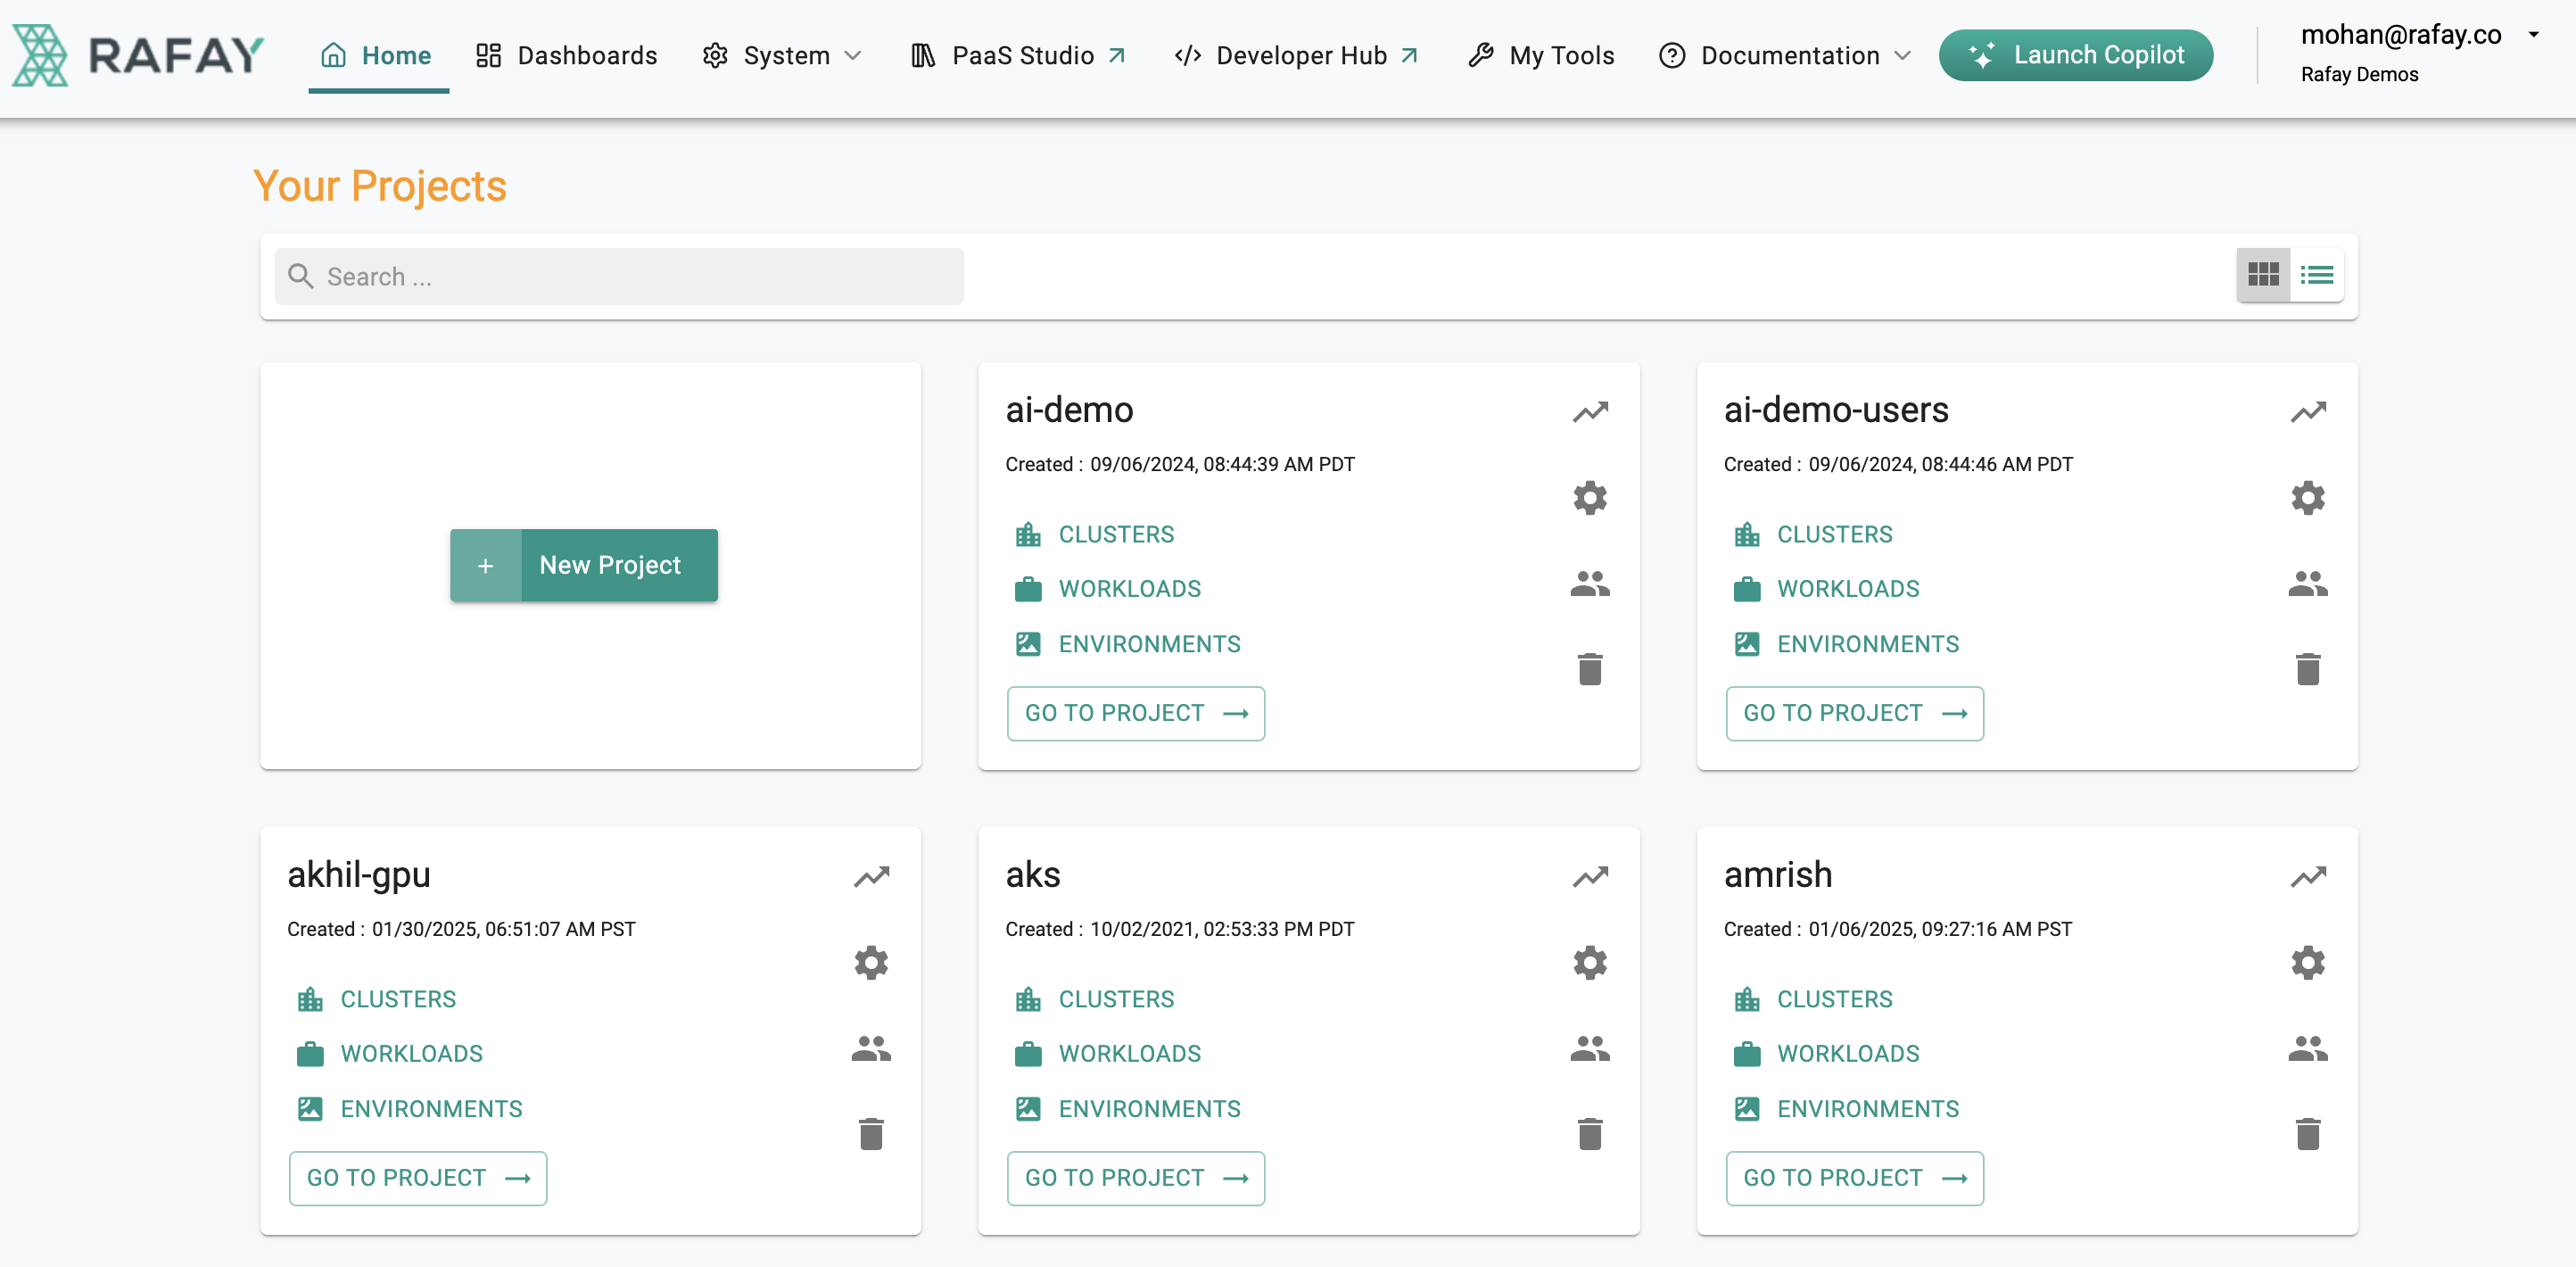Delete amrish project via trash icon

[x=2308, y=1133]
